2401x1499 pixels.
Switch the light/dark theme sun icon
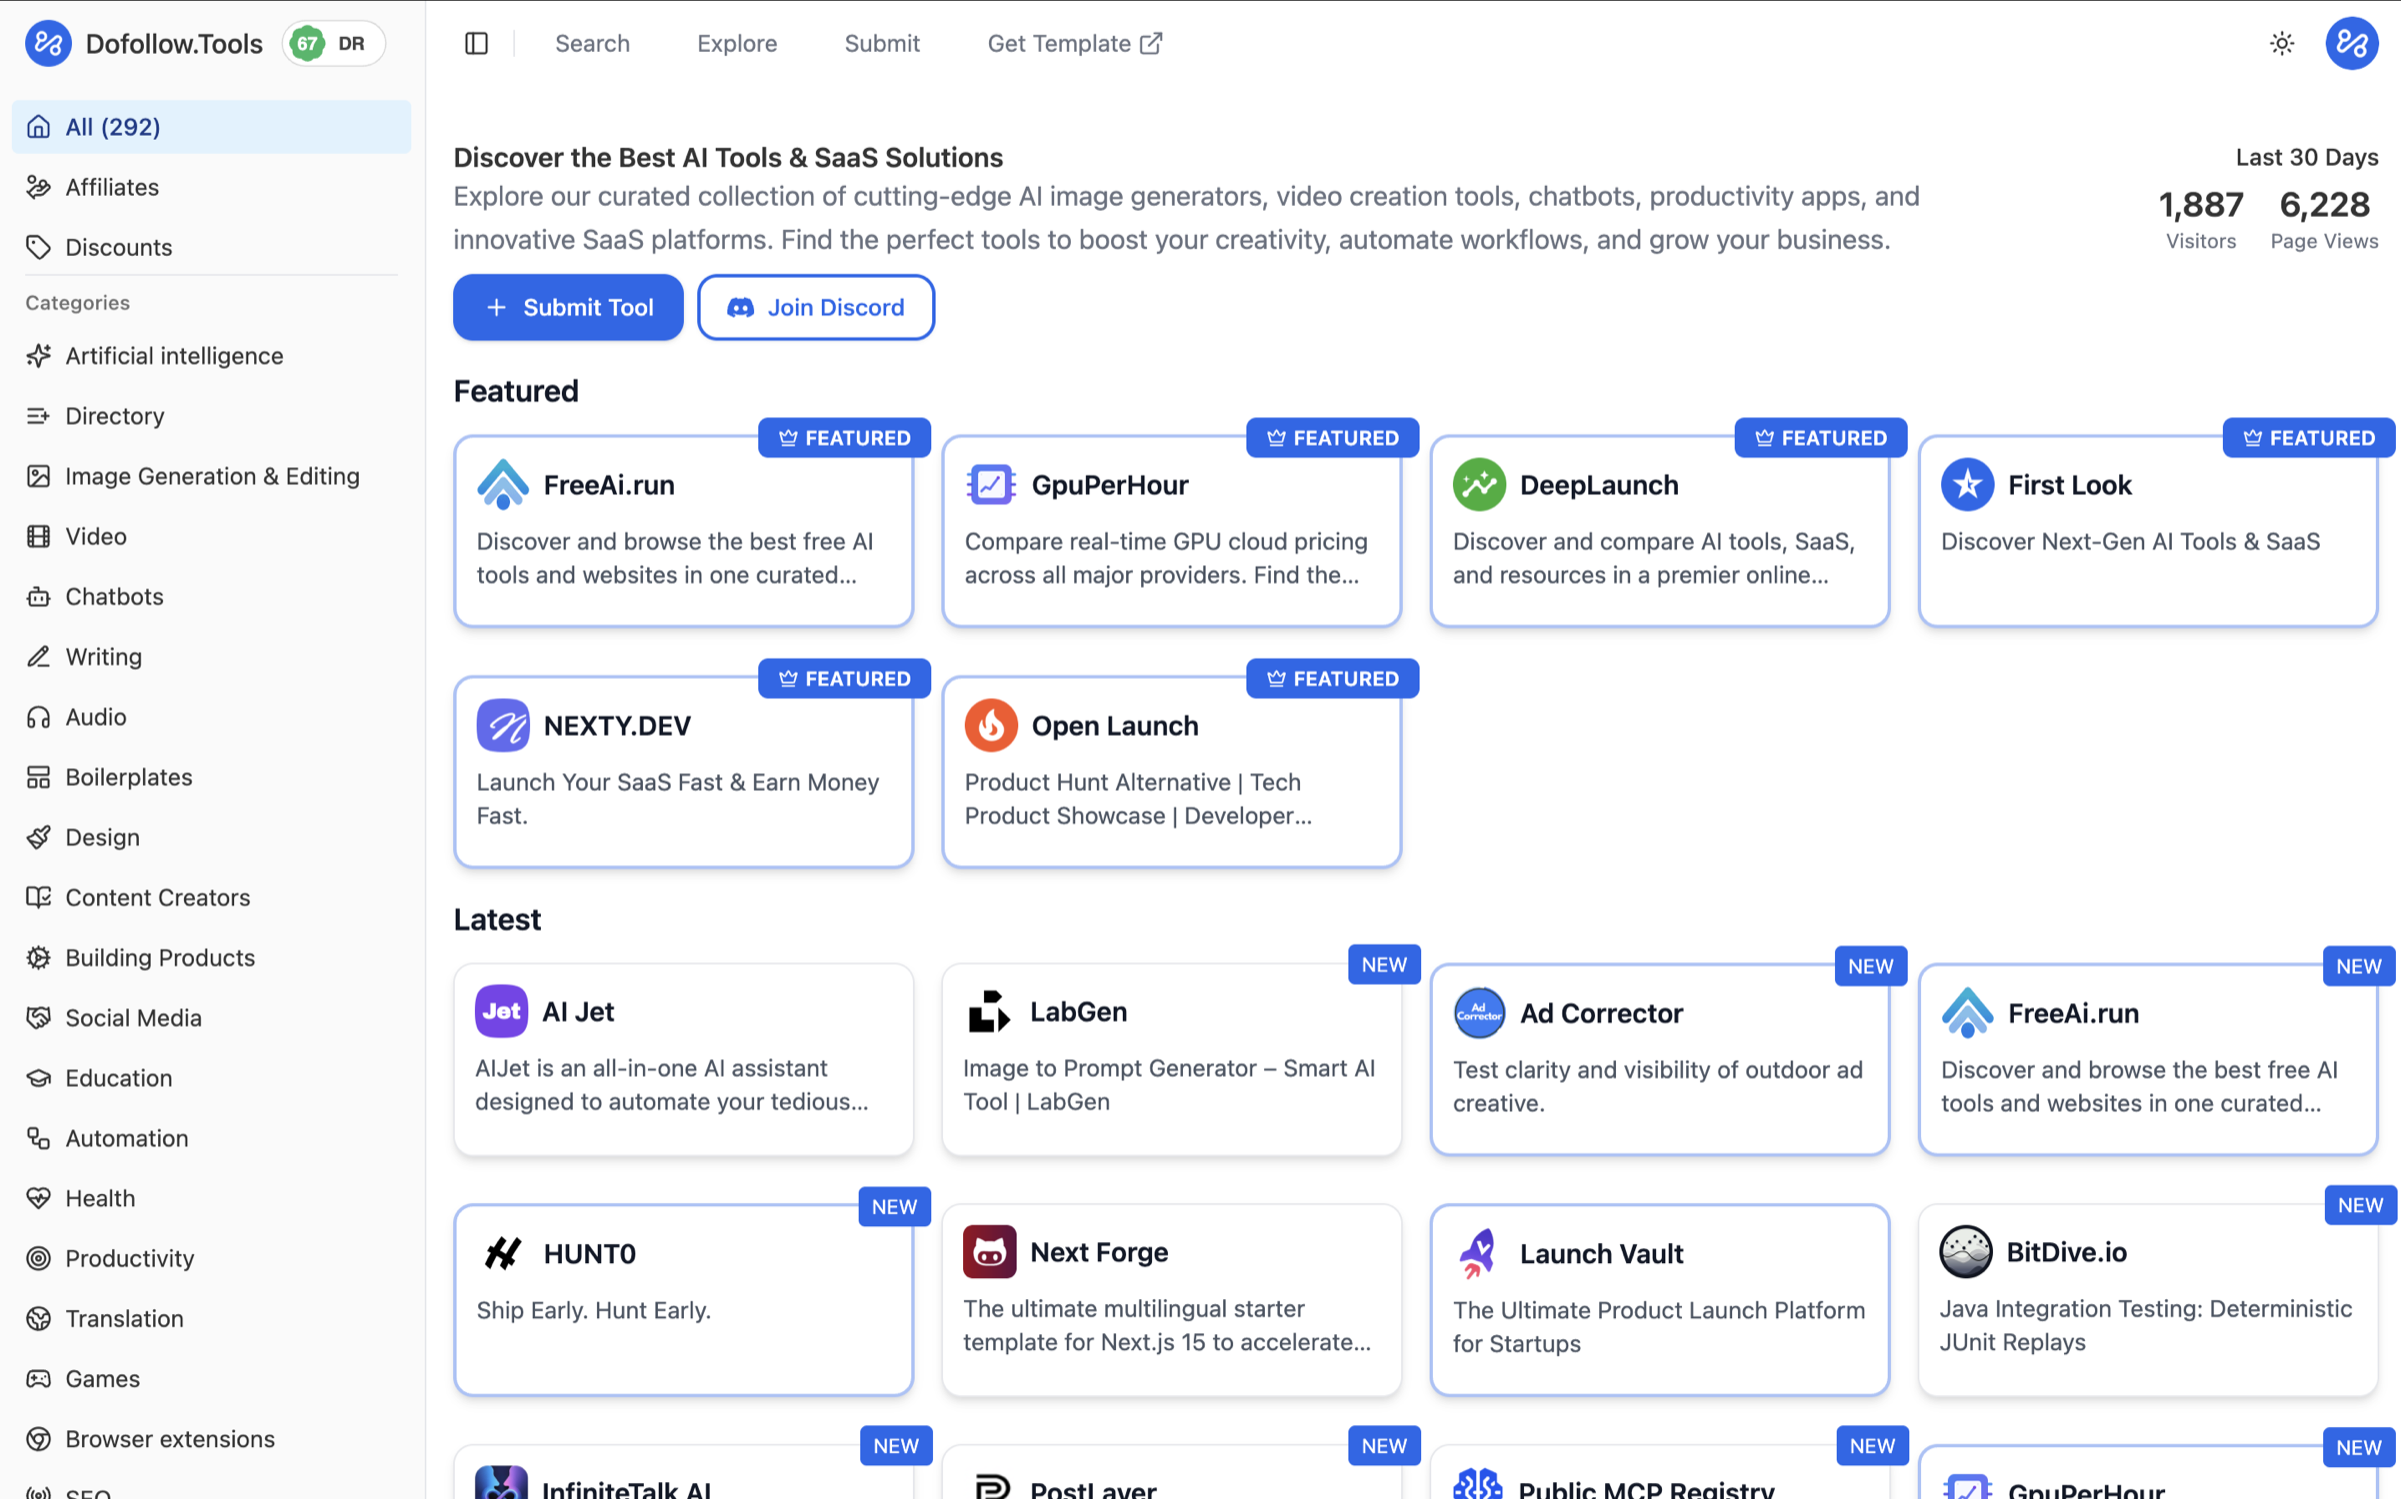tap(2281, 43)
